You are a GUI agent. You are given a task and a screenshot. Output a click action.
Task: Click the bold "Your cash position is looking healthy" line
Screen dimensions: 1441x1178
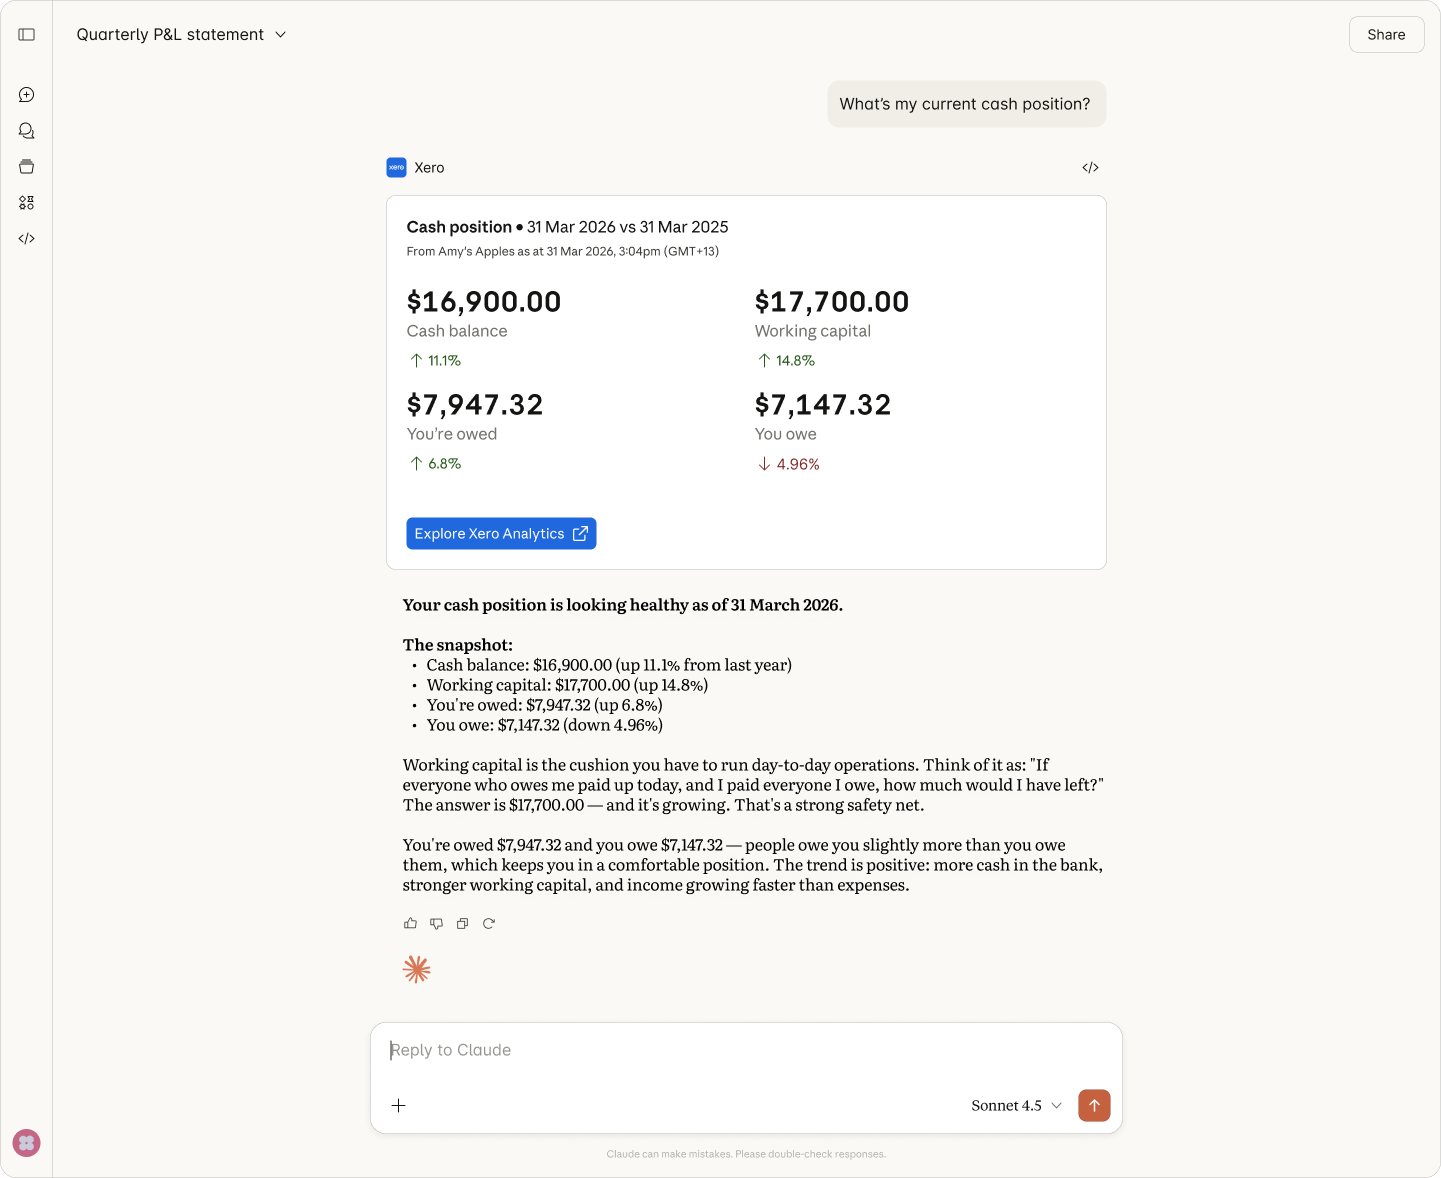(x=623, y=606)
